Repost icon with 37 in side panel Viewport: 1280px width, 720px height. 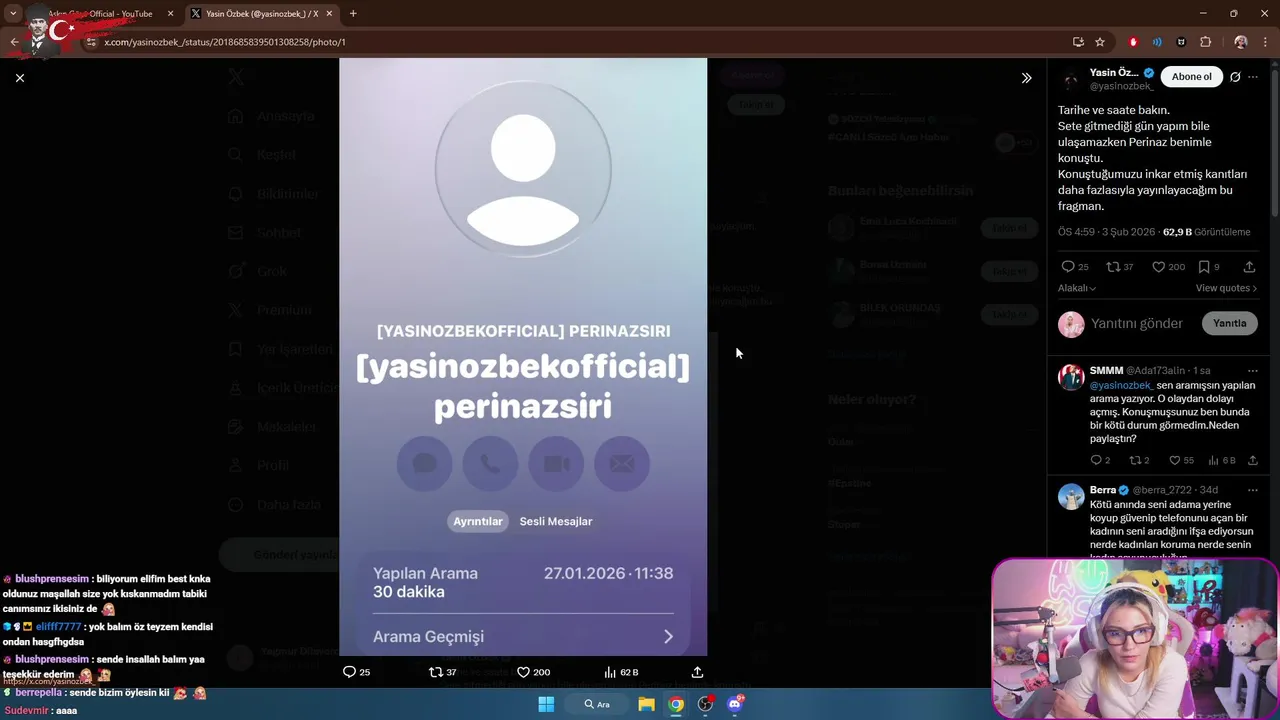pyautogui.click(x=1113, y=267)
